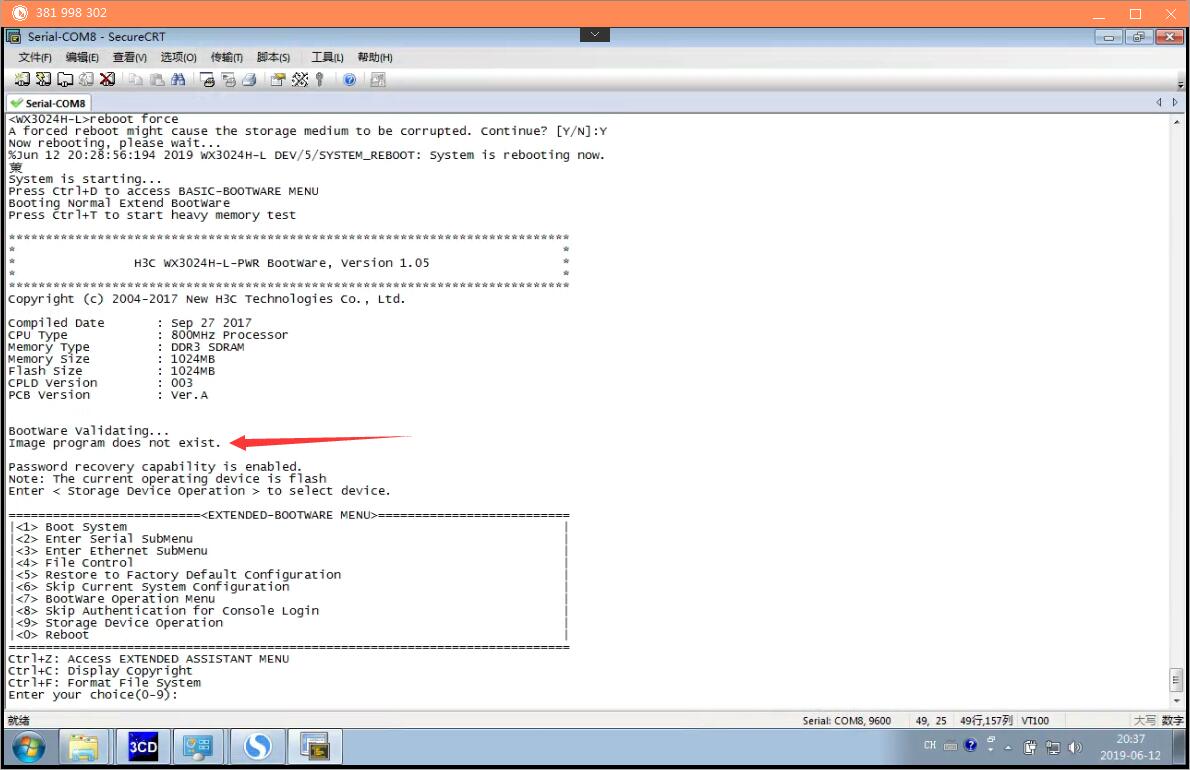Click the '<0> Reboot' menu line
1190x770 pixels.
tap(52, 635)
